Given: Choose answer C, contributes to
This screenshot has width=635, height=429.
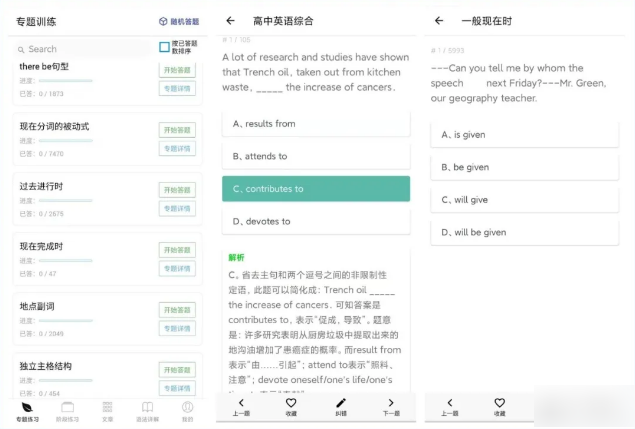Looking at the screenshot, I should (x=316, y=189).
